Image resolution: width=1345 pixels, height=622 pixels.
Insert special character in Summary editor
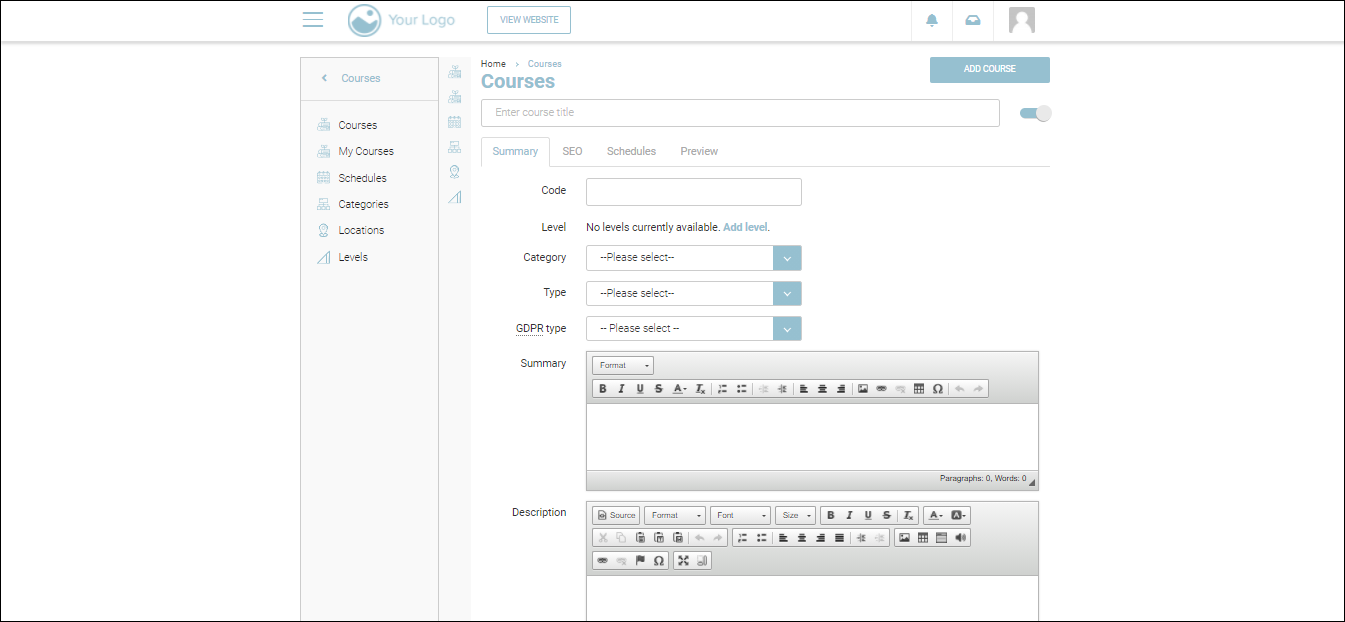(x=938, y=389)
